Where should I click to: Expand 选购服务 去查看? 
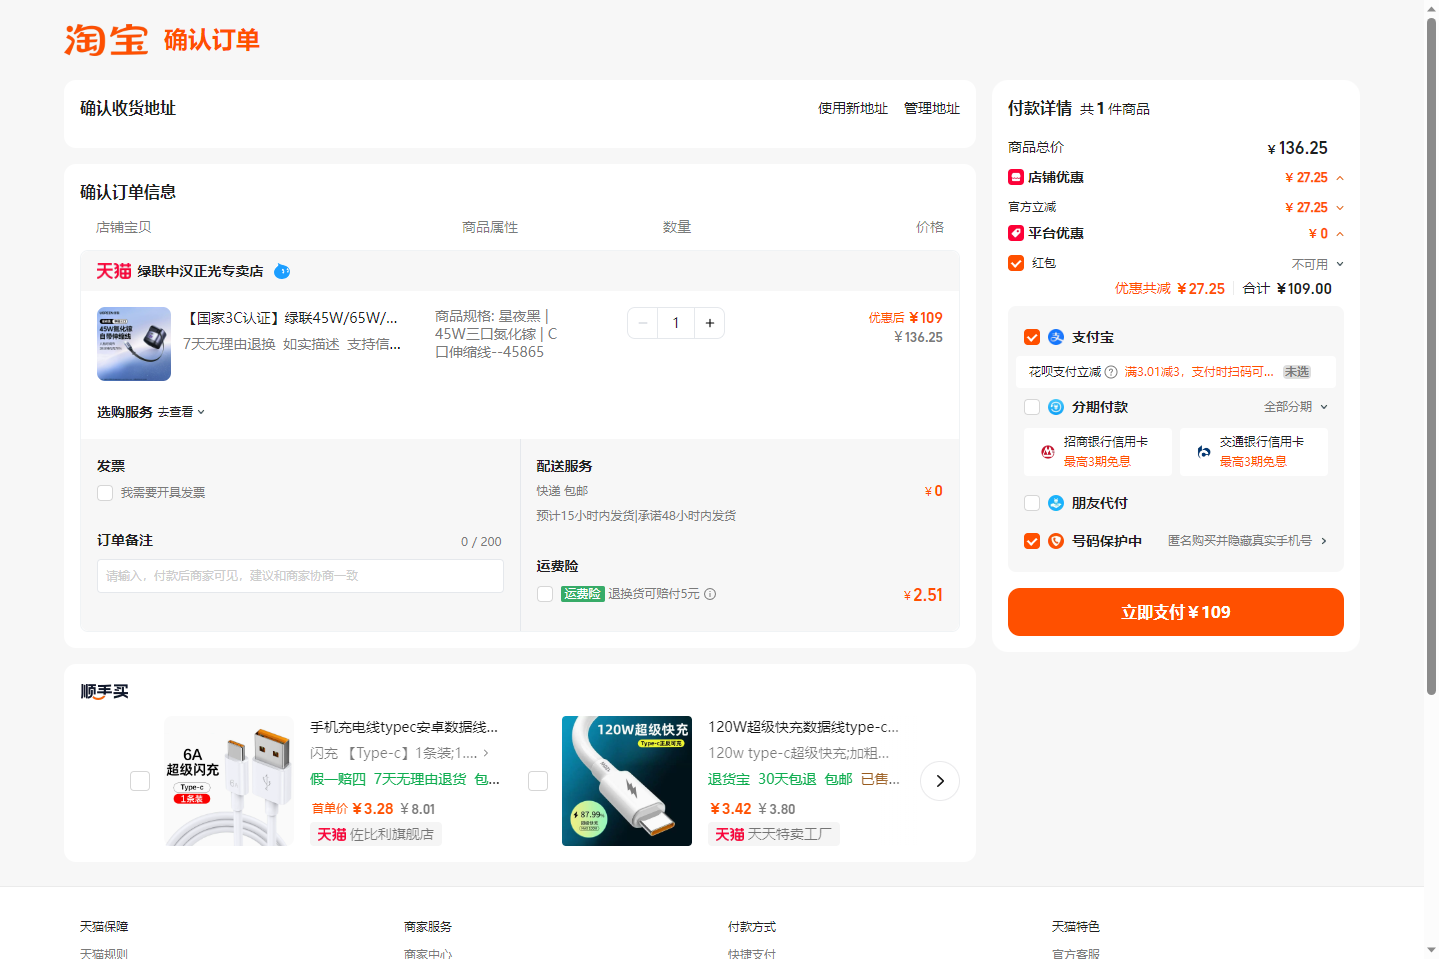(181, 412)
